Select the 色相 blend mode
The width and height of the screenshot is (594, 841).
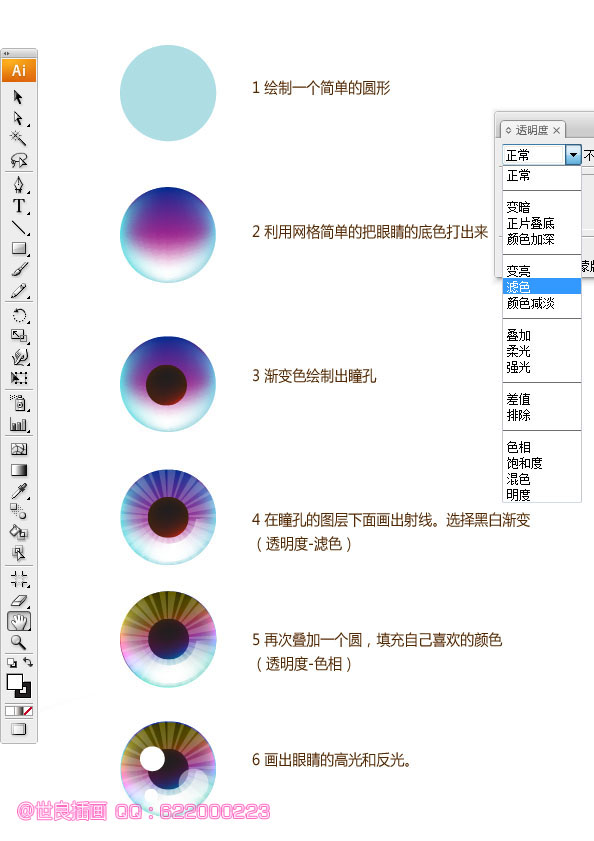tap(542, 447)
